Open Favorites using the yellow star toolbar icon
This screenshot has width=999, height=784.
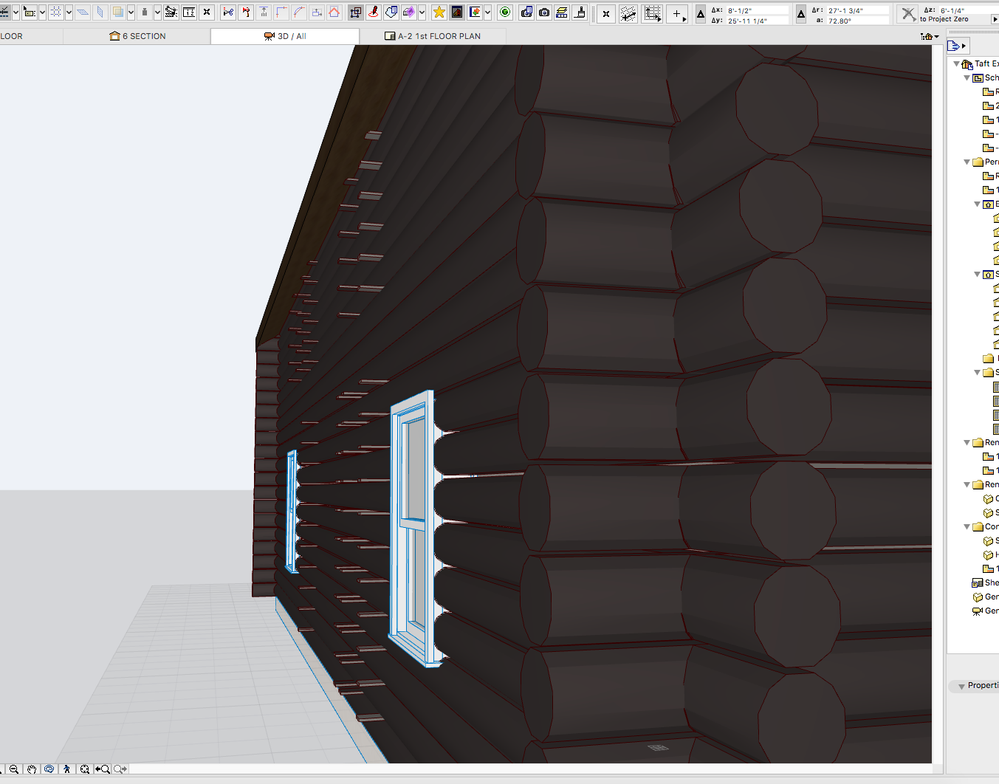[x=438, y=12]
